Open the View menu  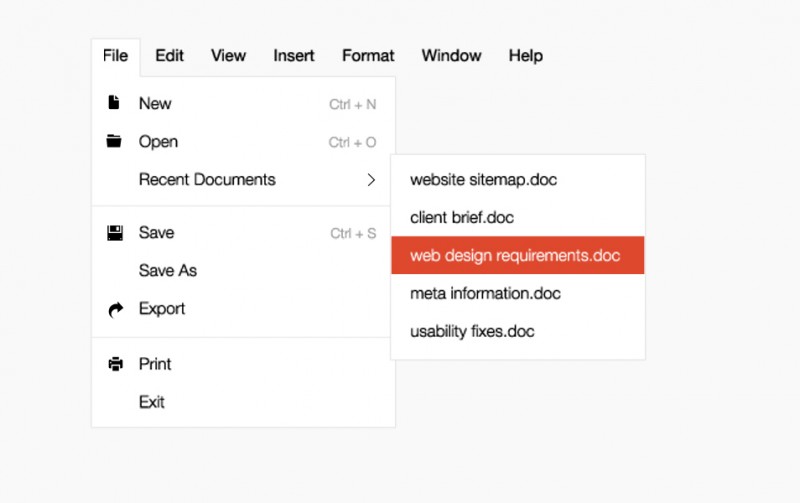(228, 56)
